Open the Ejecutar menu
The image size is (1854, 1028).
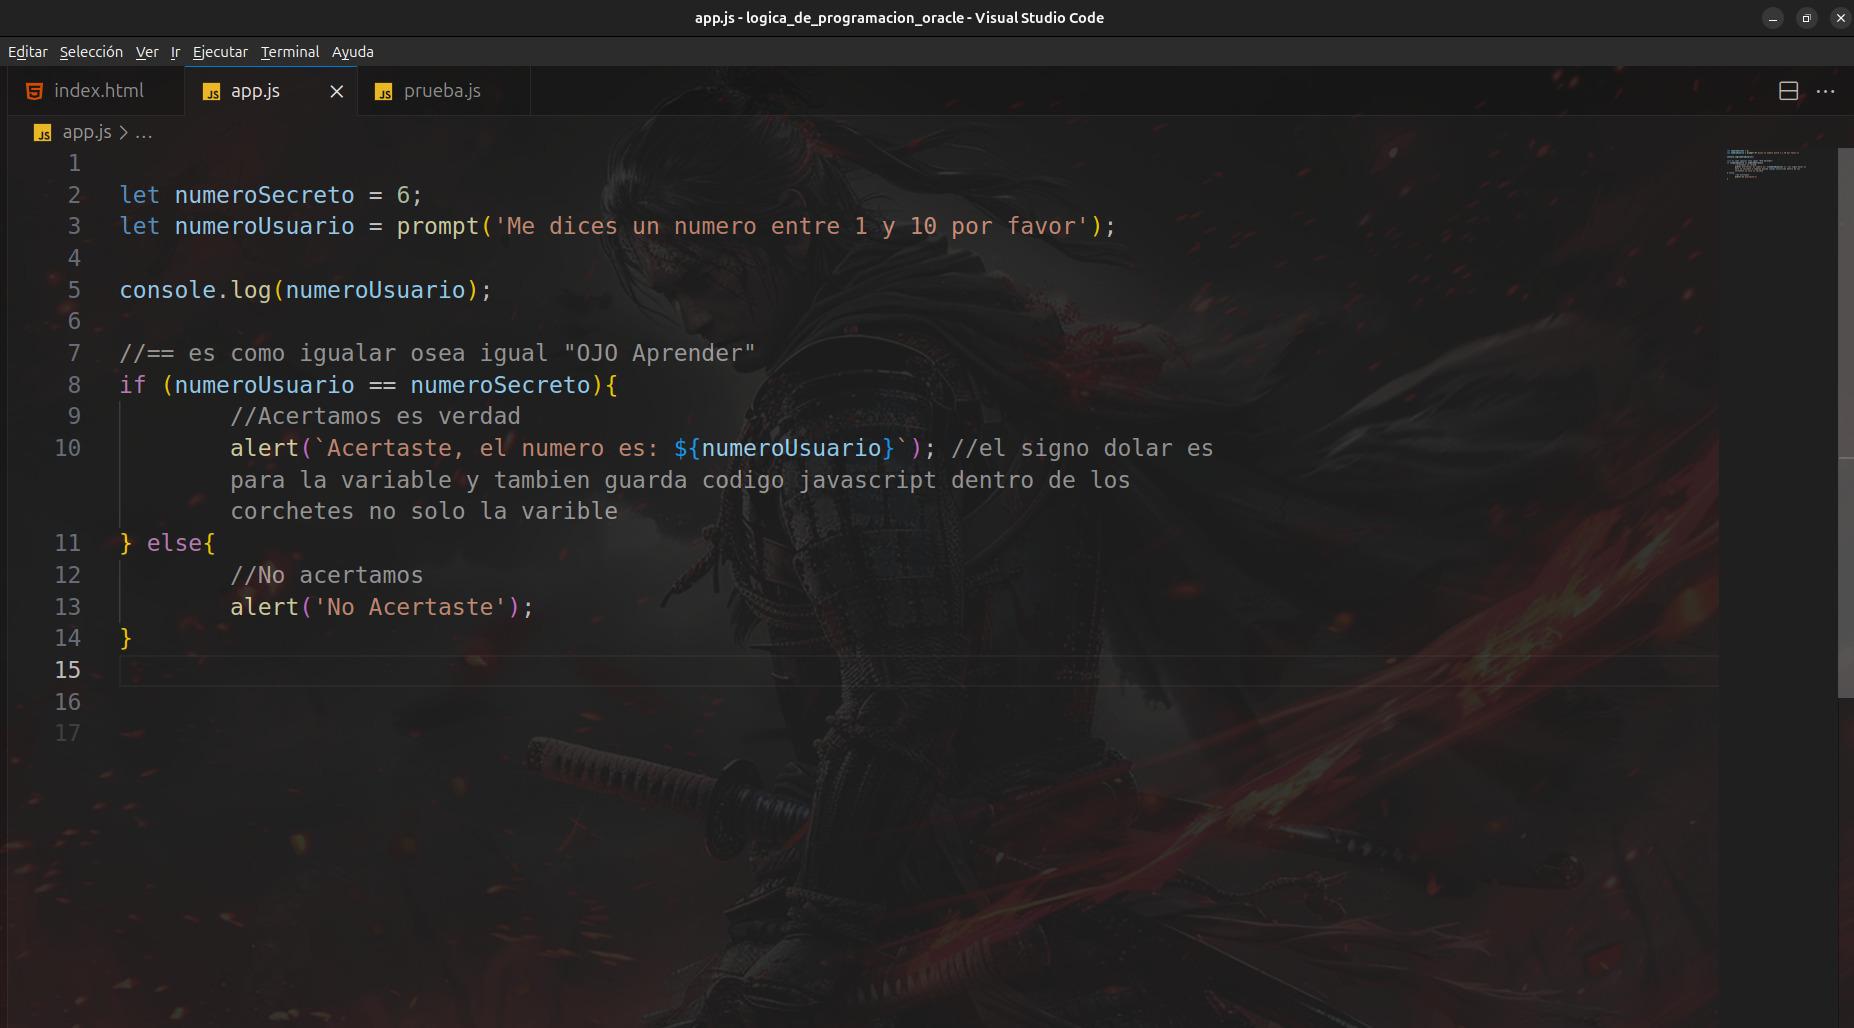point(220,52)
